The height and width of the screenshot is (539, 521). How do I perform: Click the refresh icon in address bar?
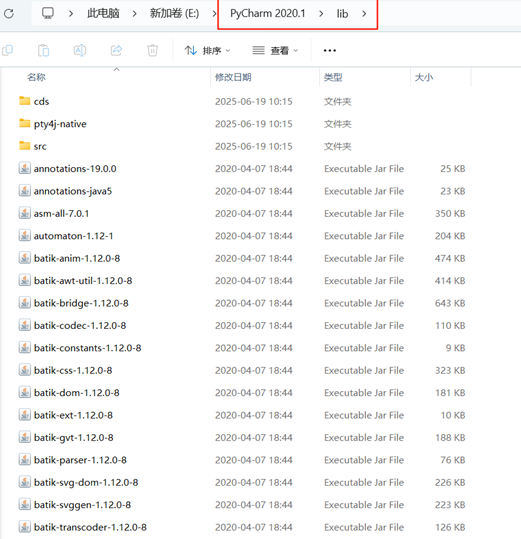pos(9,14)
